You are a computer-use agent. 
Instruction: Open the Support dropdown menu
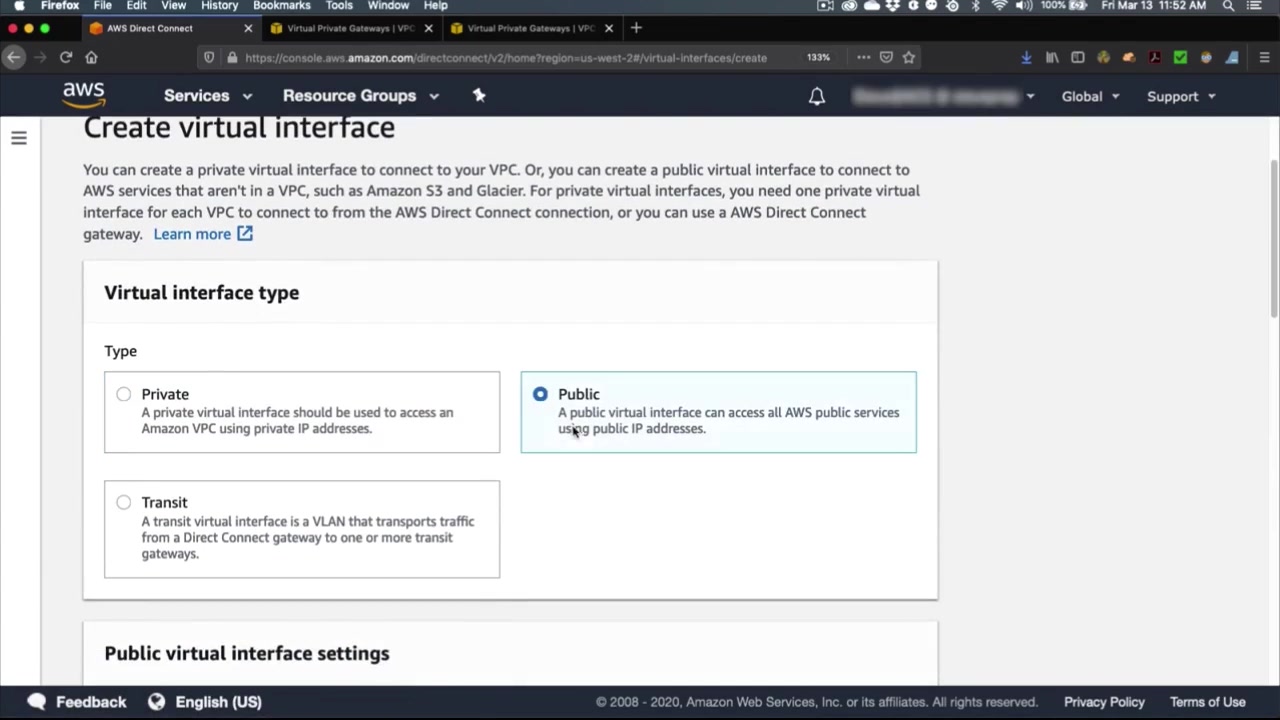1181,96
